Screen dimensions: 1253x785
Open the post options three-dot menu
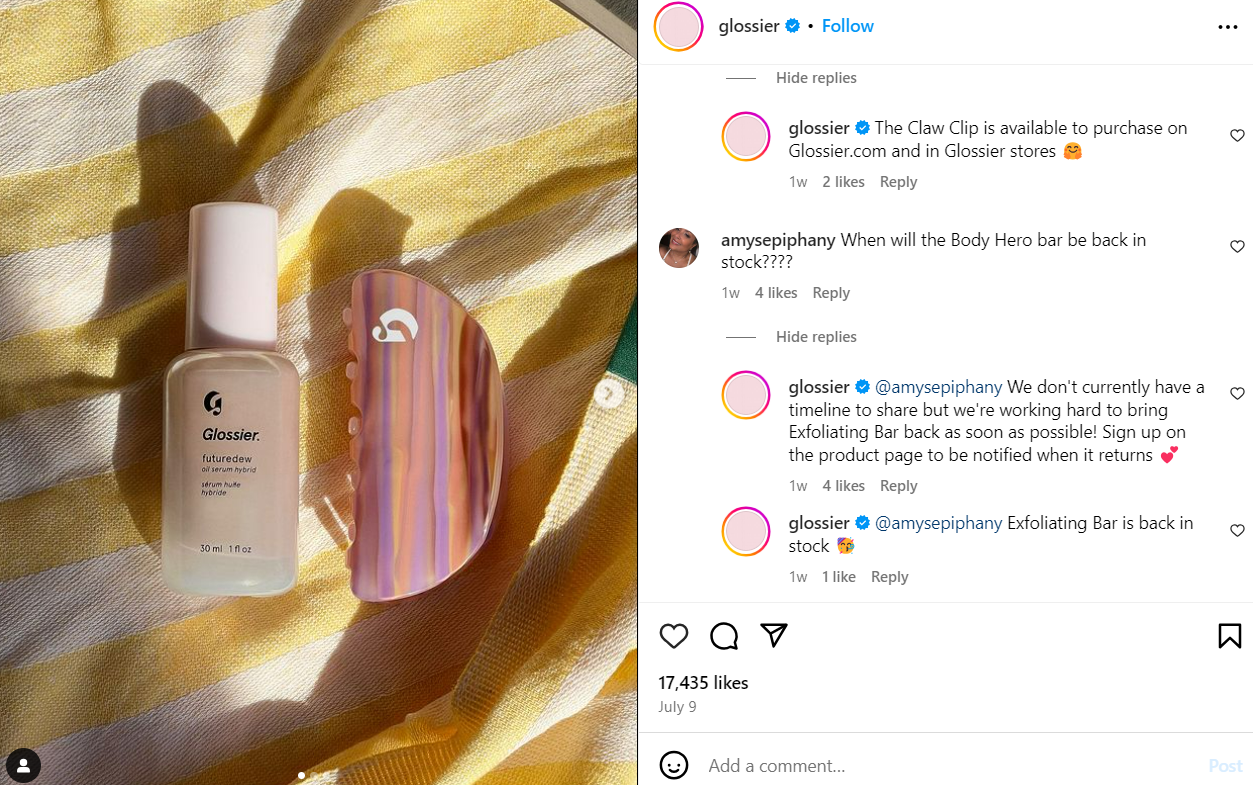[1227, 27]
